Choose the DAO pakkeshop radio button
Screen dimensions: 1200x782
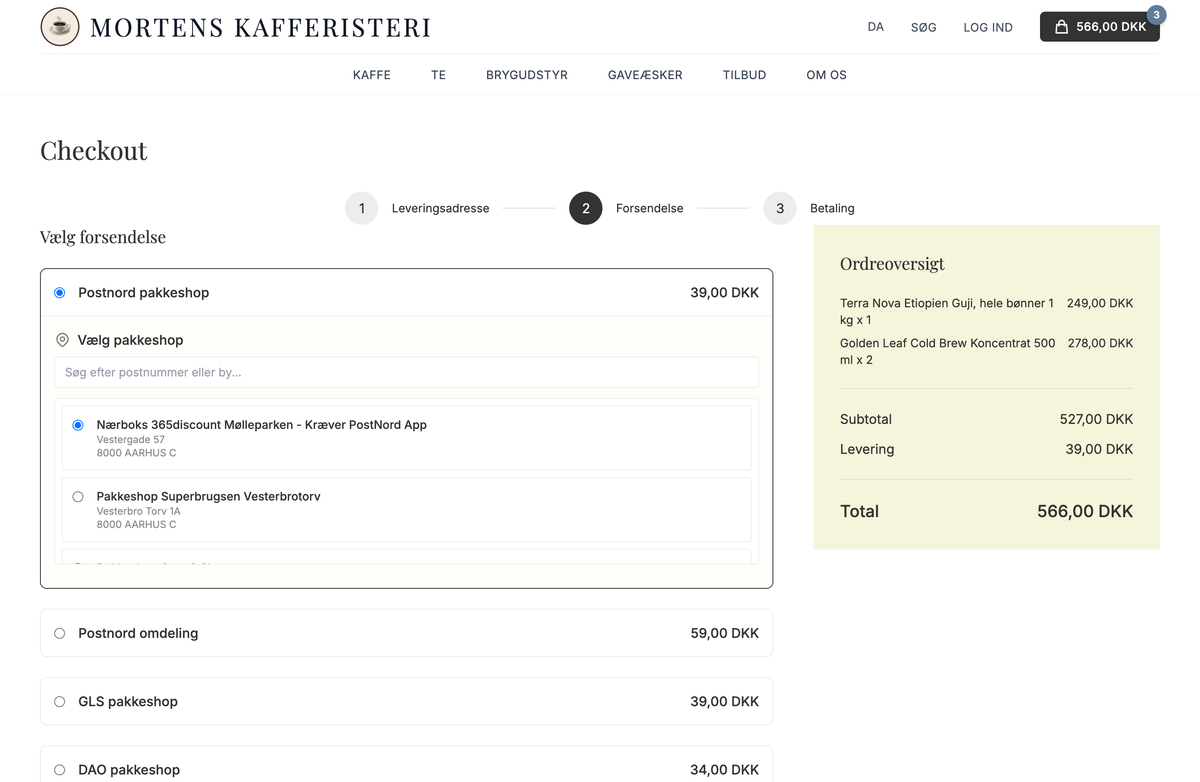click(60, 770)
